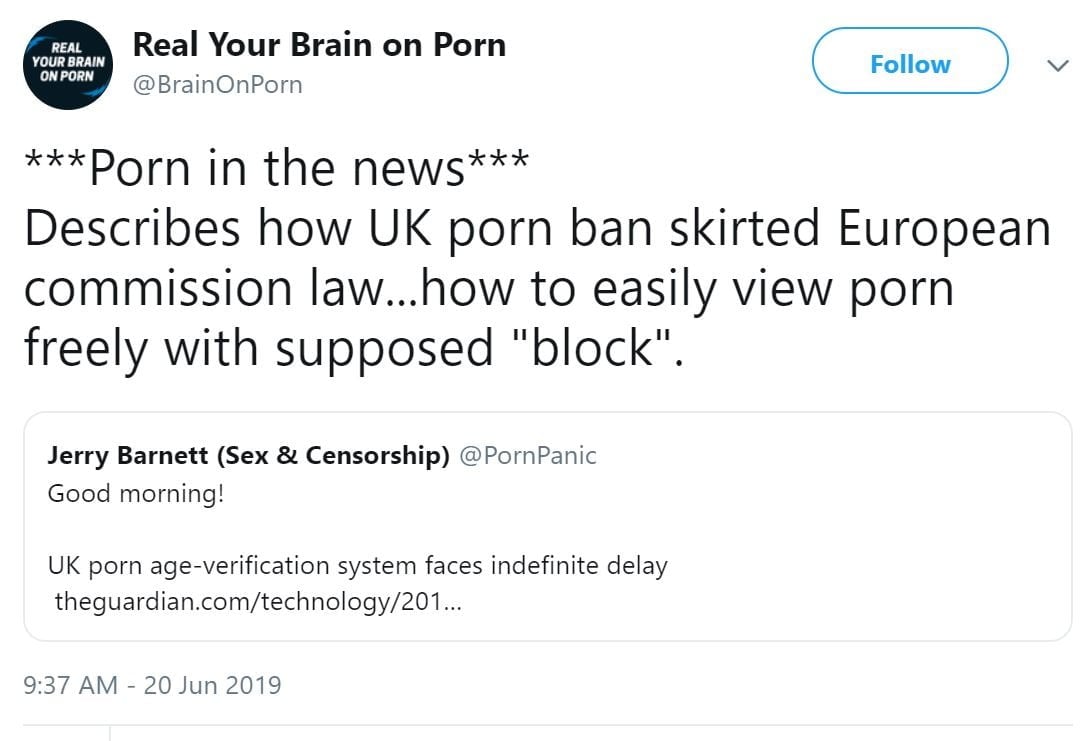The image size is (1086, 741).
Task: Click the "***Porn in the news***" line
Action: (x=275, y=170)
